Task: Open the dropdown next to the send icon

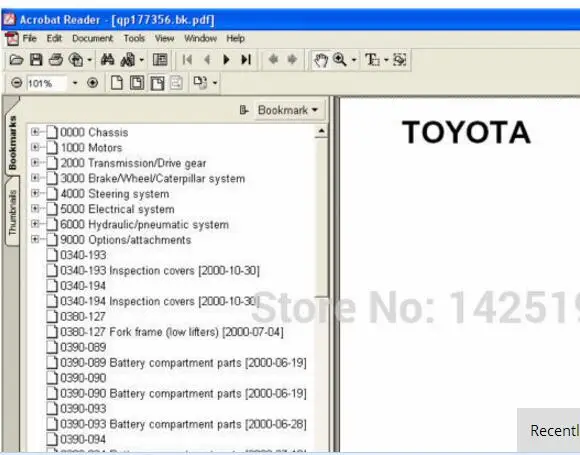Action: [x=89, y=60]
